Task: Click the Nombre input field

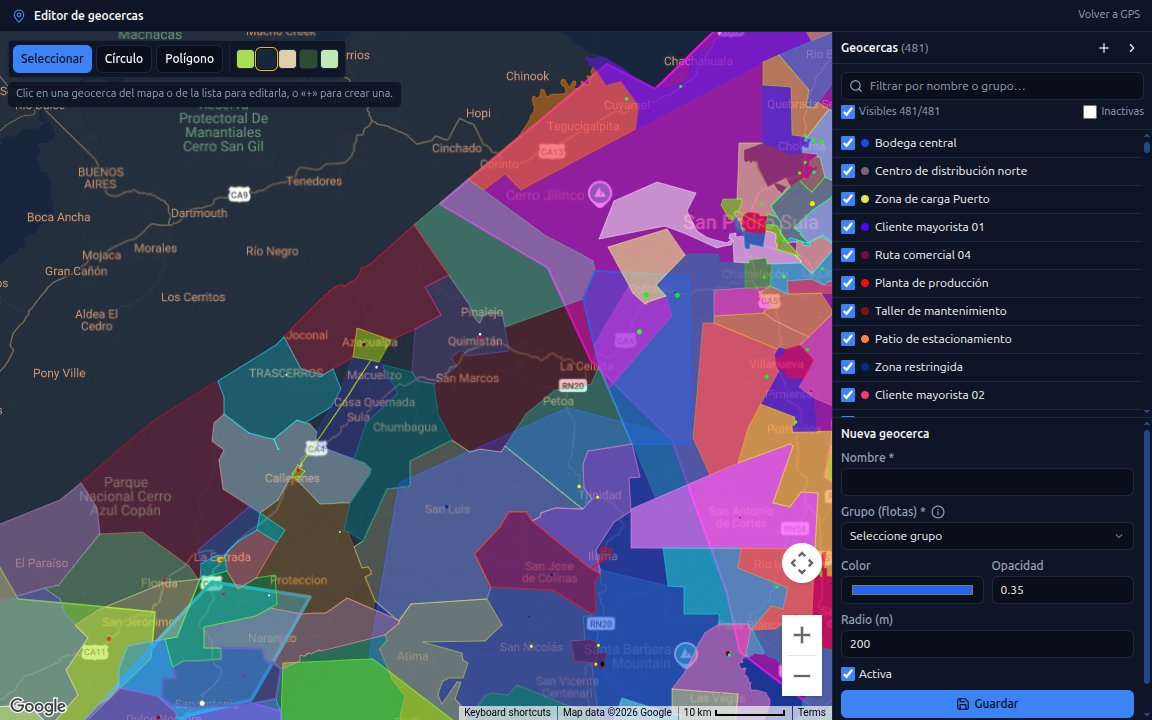Action: 987,483
